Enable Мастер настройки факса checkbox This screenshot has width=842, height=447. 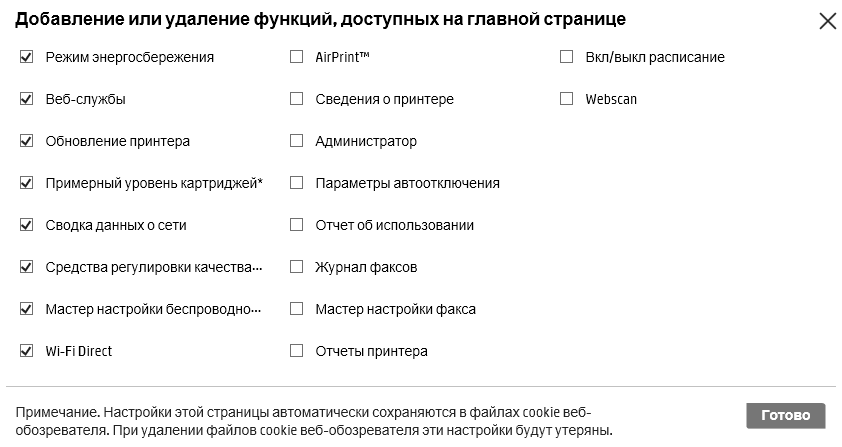coord(296,309)
